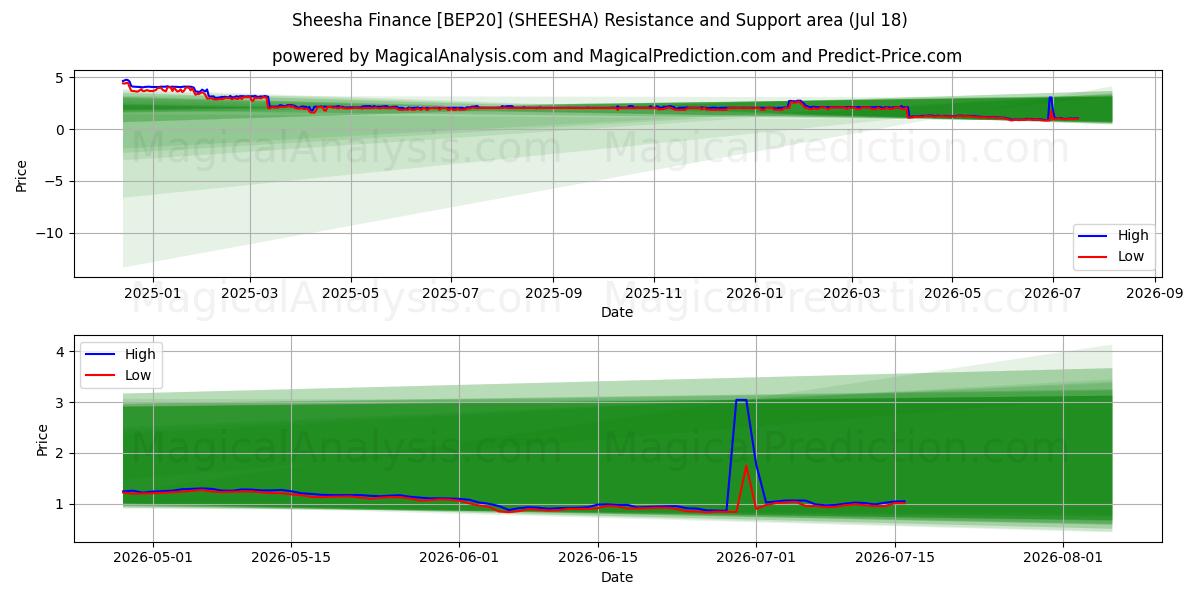Click the '2025-01' tick label
The width and height of the screenshot is (1200, 600).
(152, 293)
